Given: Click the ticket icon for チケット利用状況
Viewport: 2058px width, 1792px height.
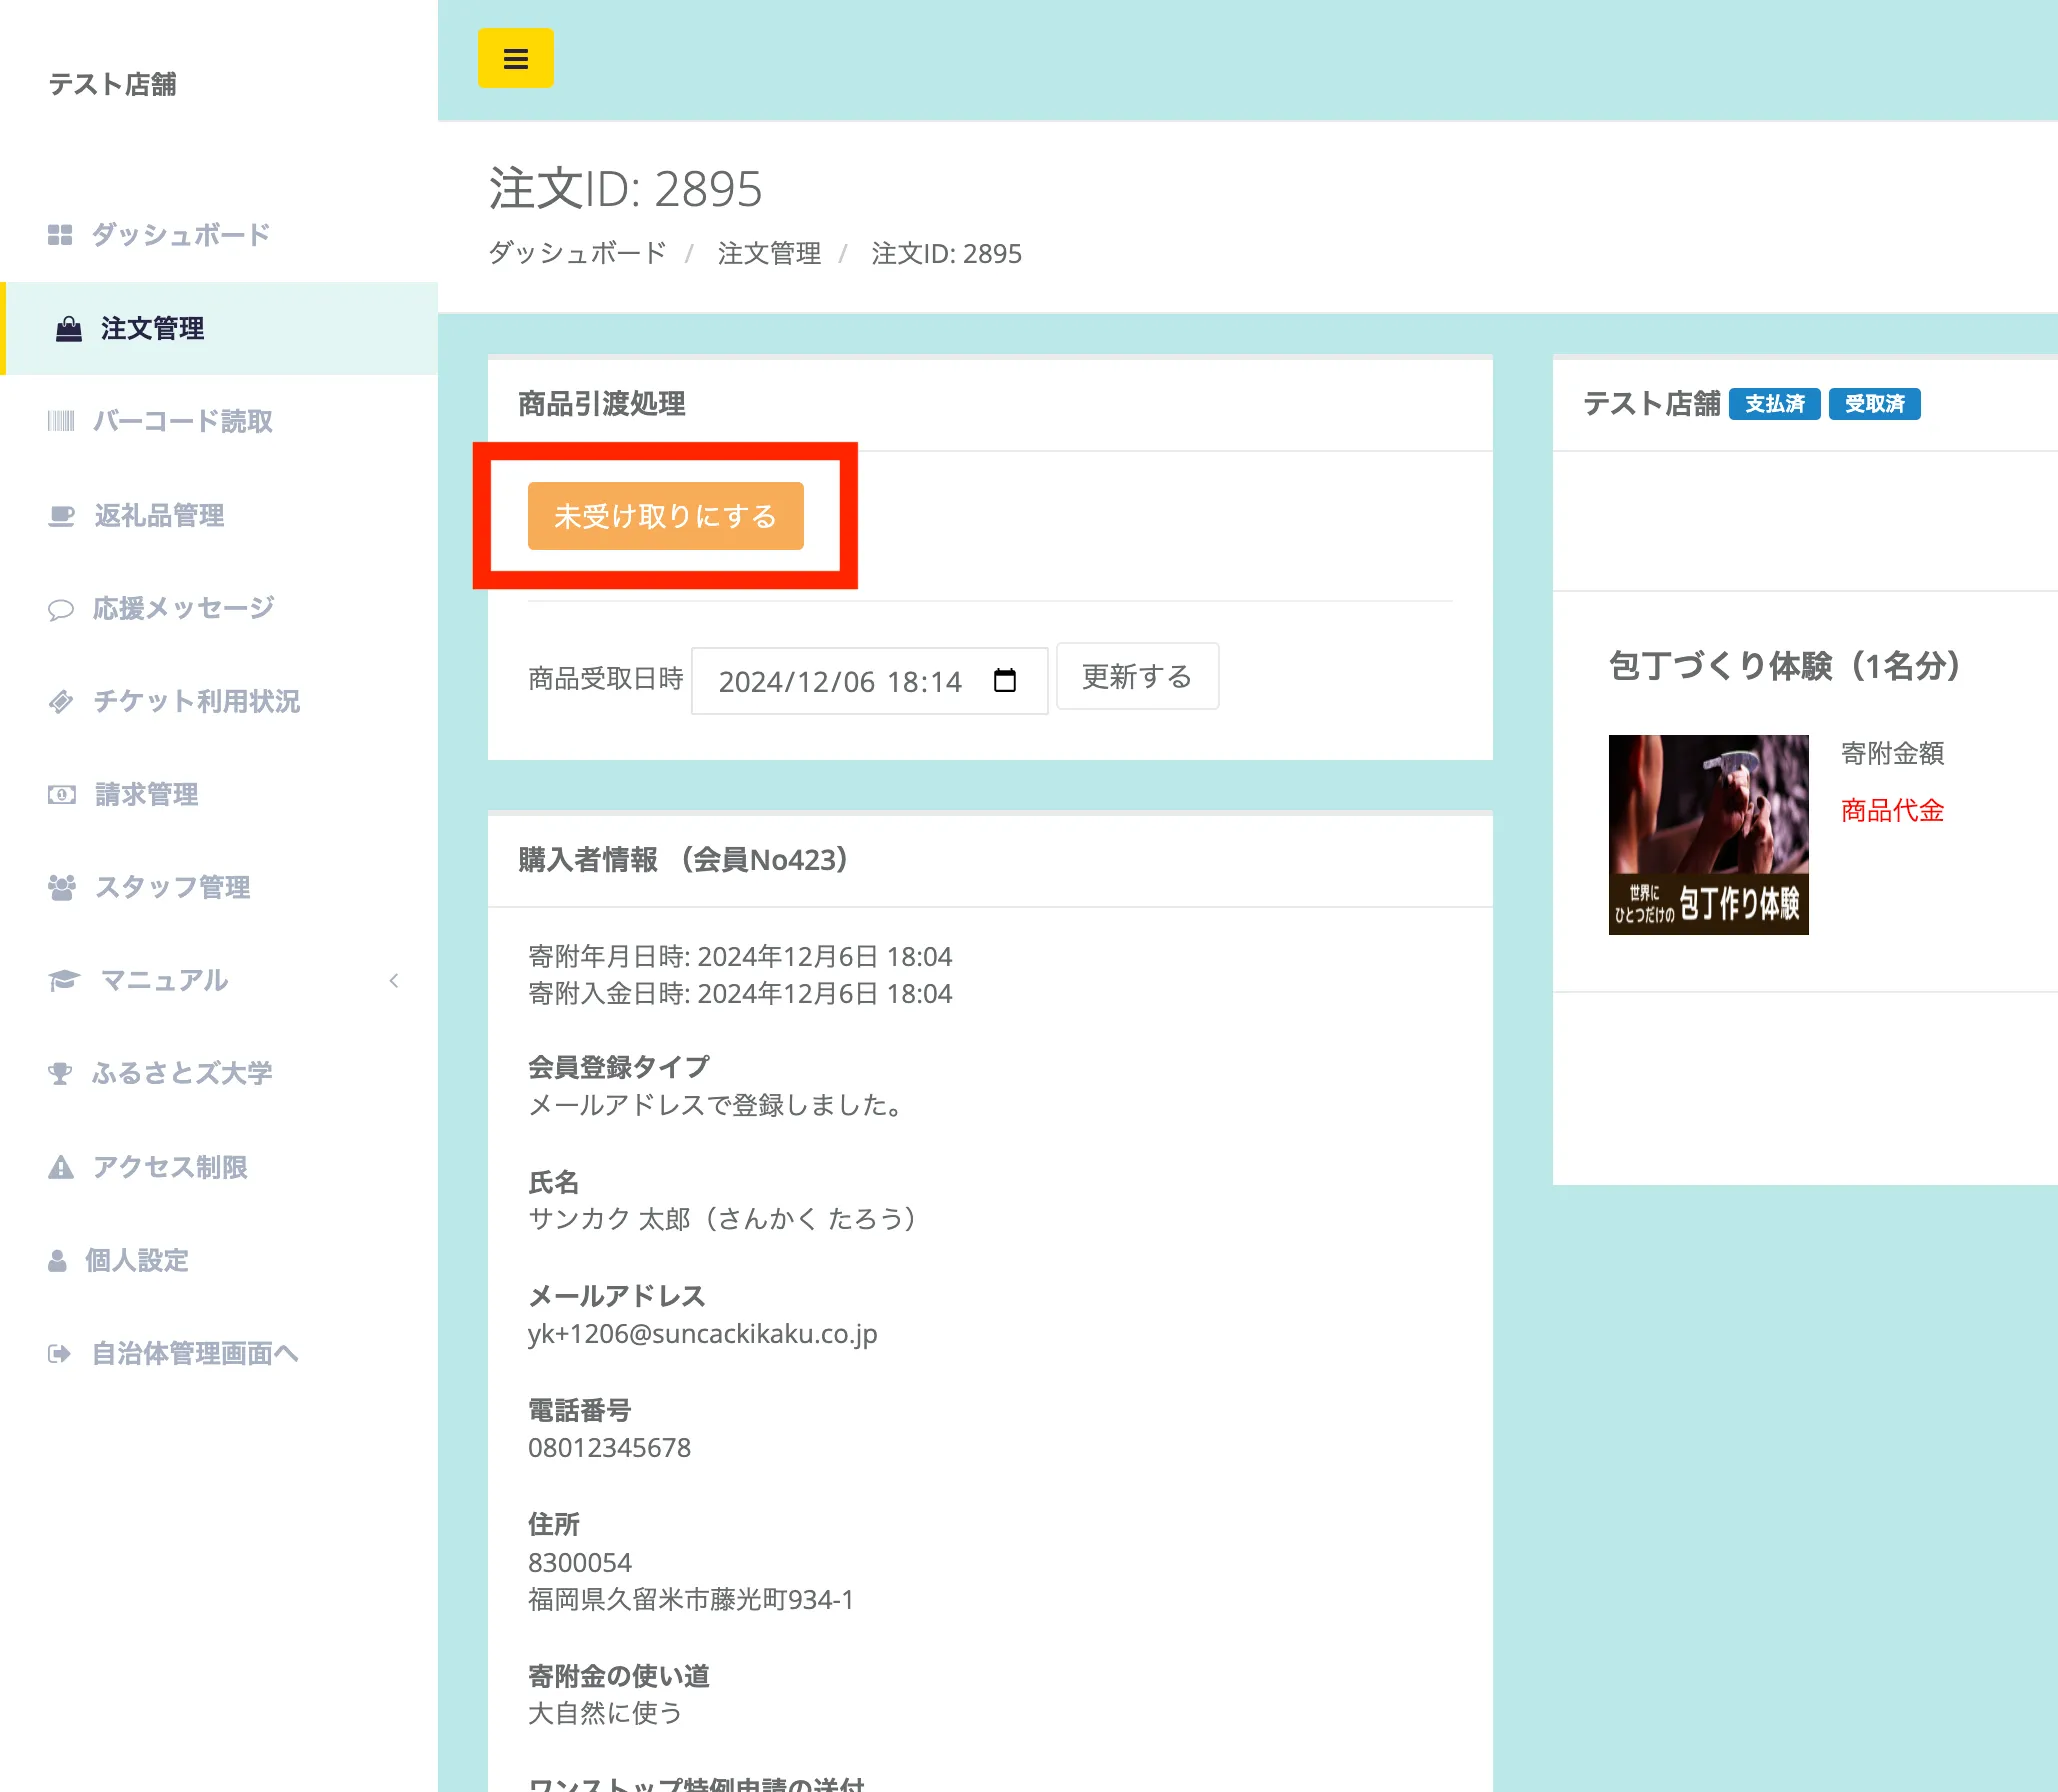Looking at the screenshot, I should coord(61,701).
